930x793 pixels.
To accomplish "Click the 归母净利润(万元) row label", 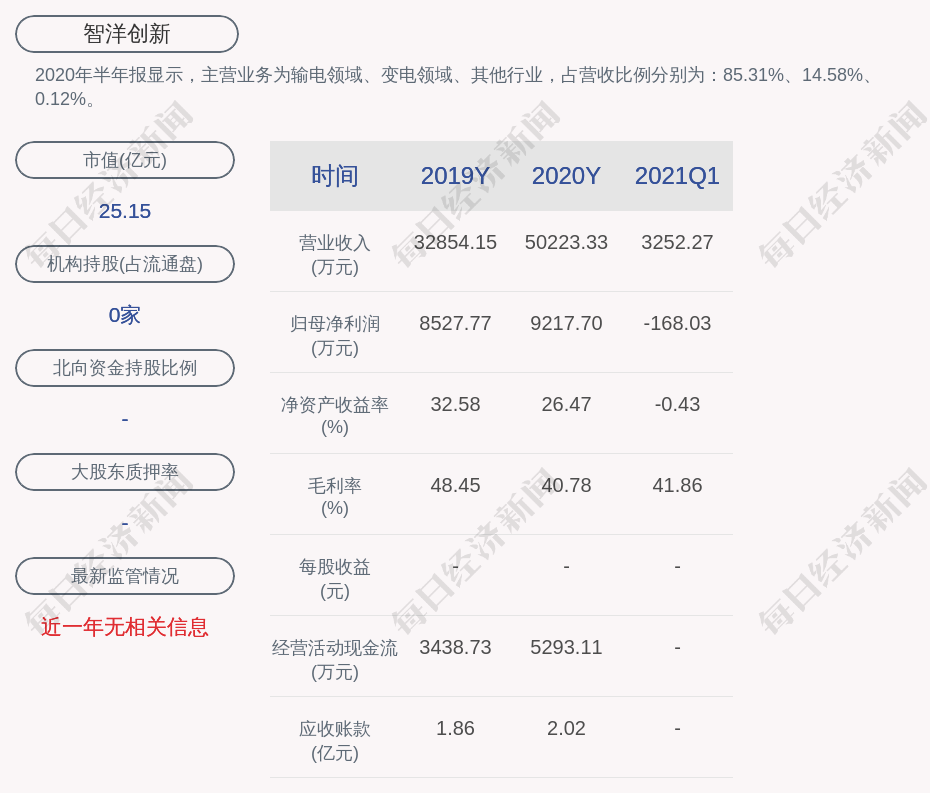I will tap(335, 336).
